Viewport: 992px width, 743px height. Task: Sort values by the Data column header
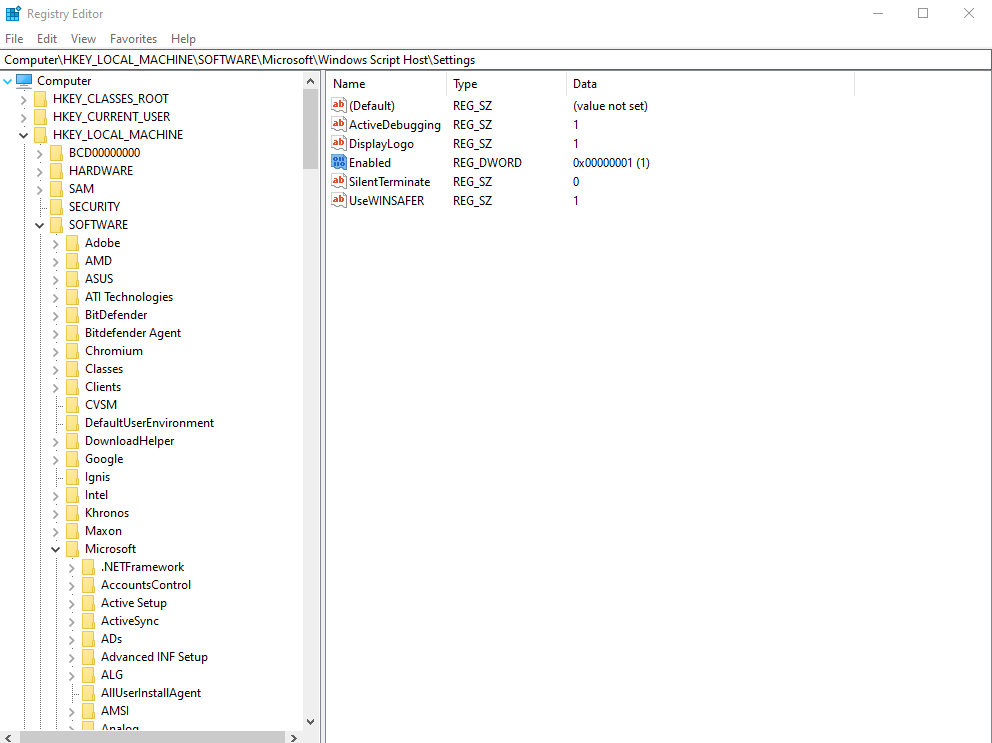[x=710, y=84]
